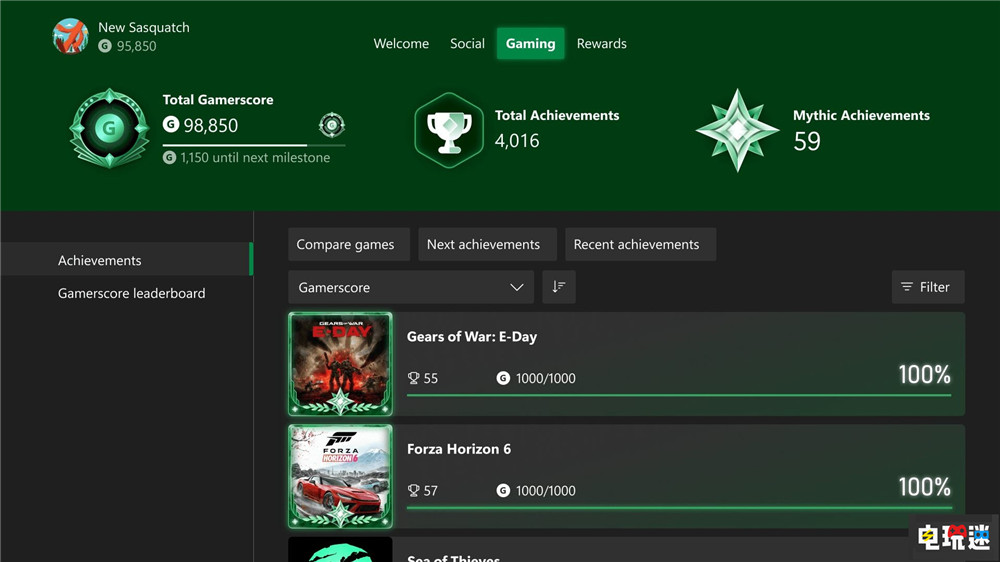Click G icon beside 1,150 until next milestone

[x=169, y=157]
